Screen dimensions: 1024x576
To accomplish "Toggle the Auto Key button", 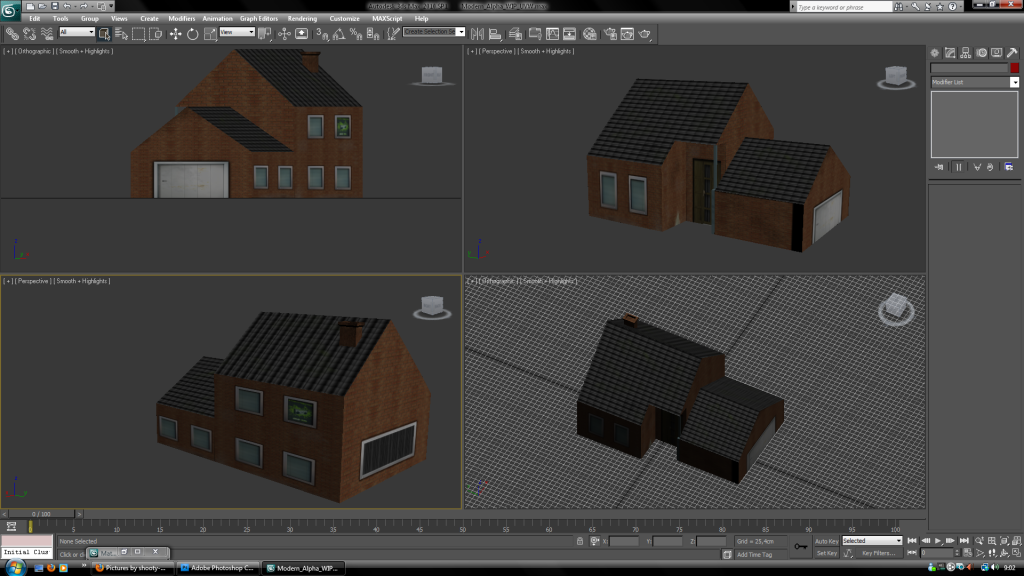I will [826, 541].
